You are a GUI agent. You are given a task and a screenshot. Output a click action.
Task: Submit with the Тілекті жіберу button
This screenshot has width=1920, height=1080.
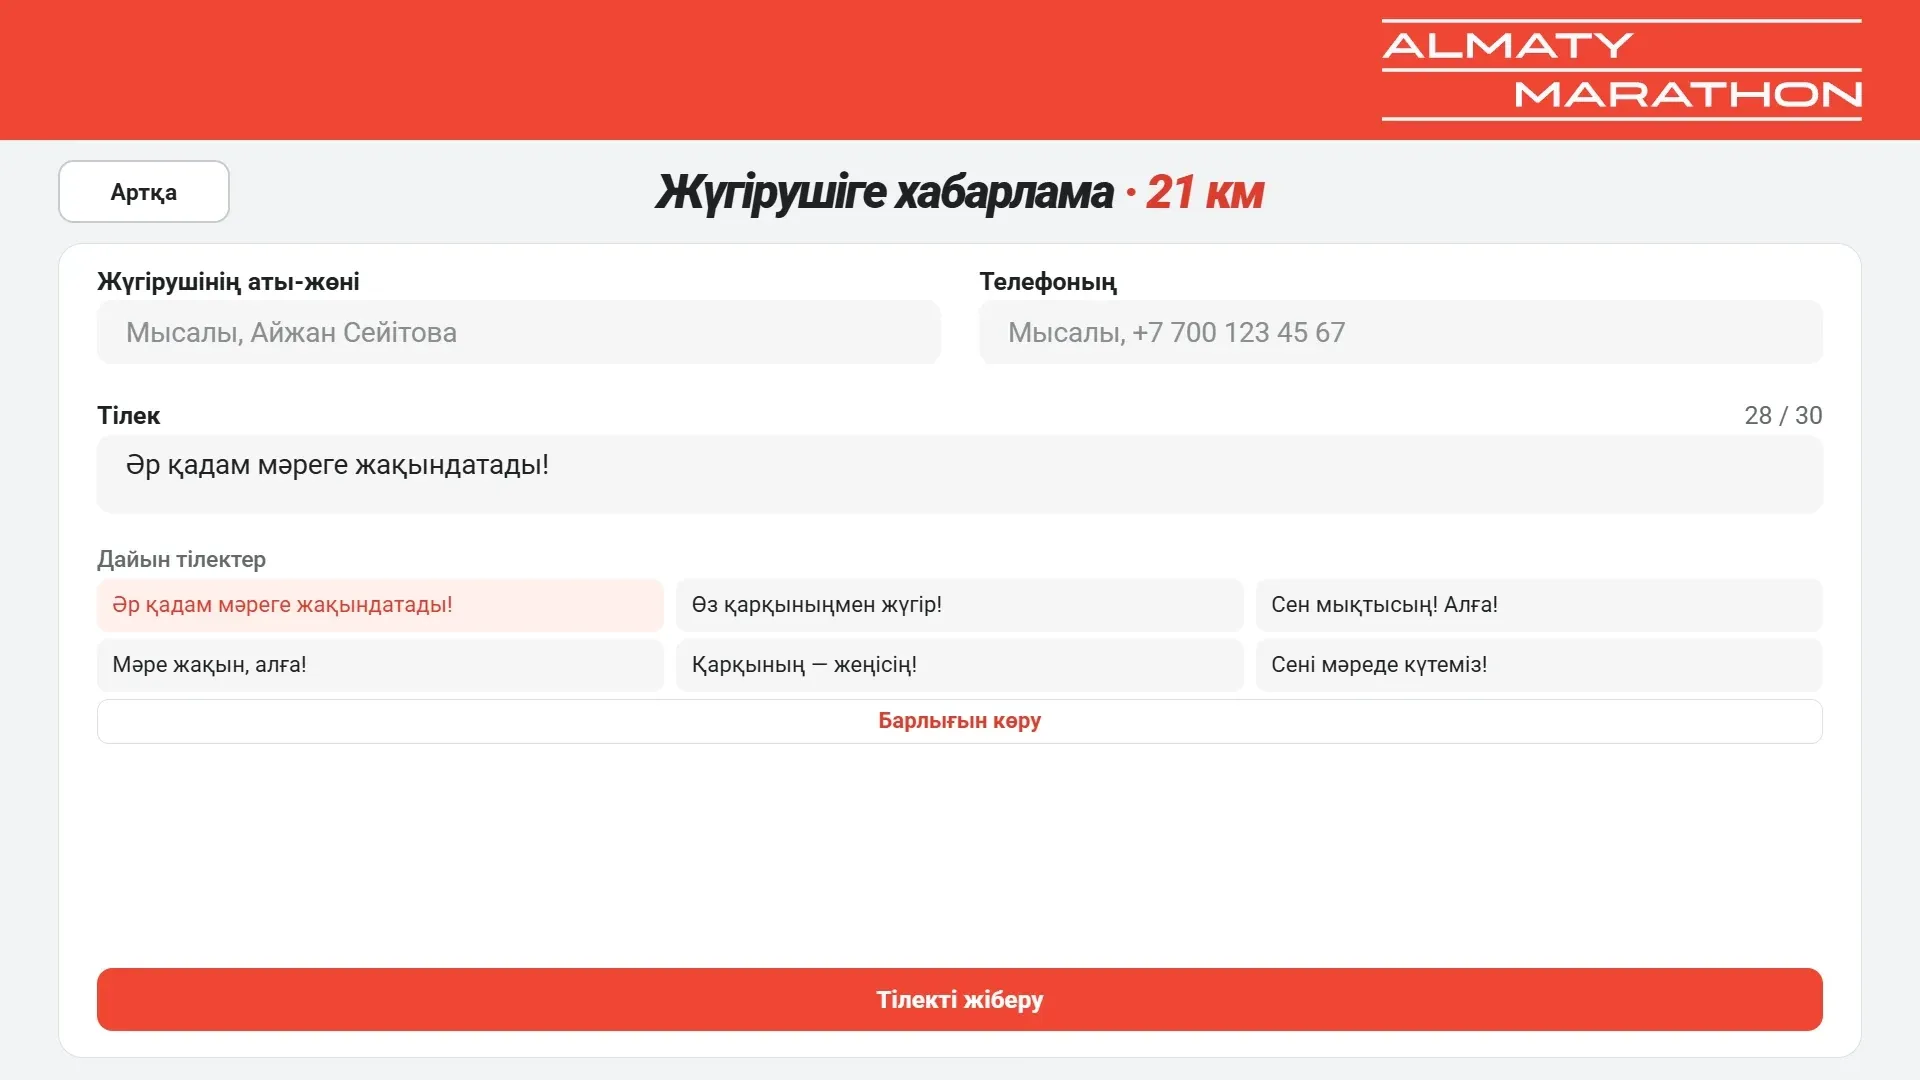coord(959,999)
